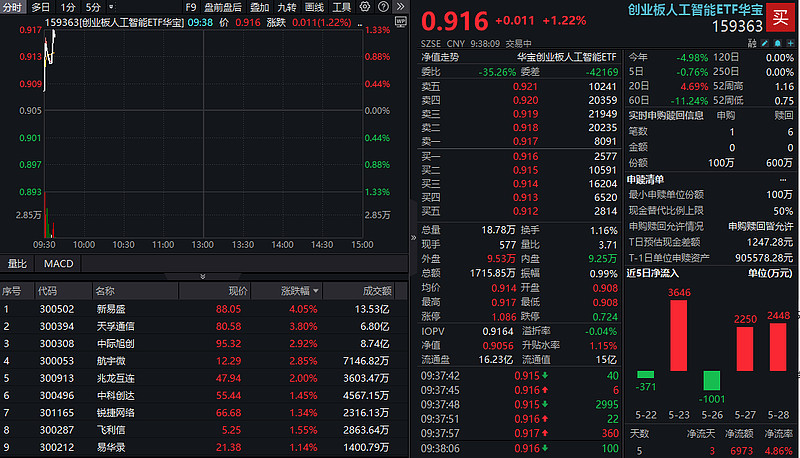Image resolution: width=800 pixels, height=458 pixels.
Task: Click the red 买 buy button
Action: (x=780, y=17)
